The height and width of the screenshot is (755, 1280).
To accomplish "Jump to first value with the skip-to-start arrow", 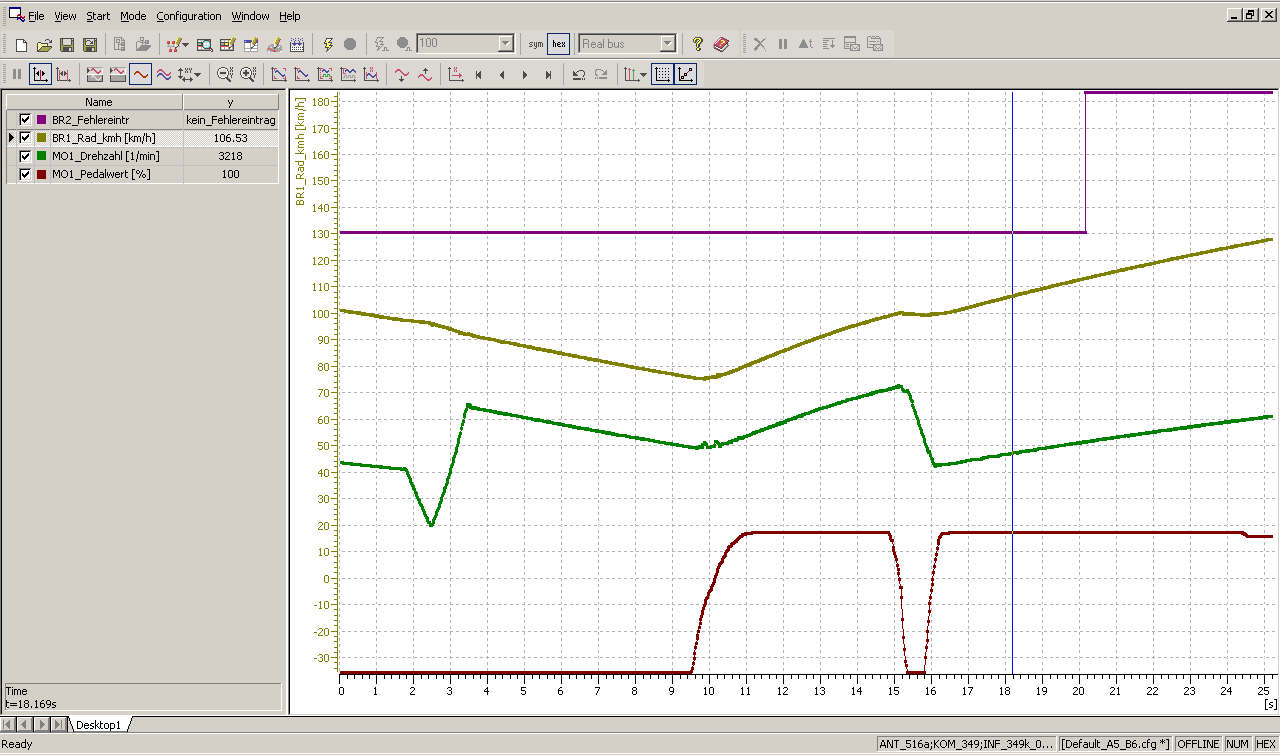I will pyautogui.click(x=479, y=74).
